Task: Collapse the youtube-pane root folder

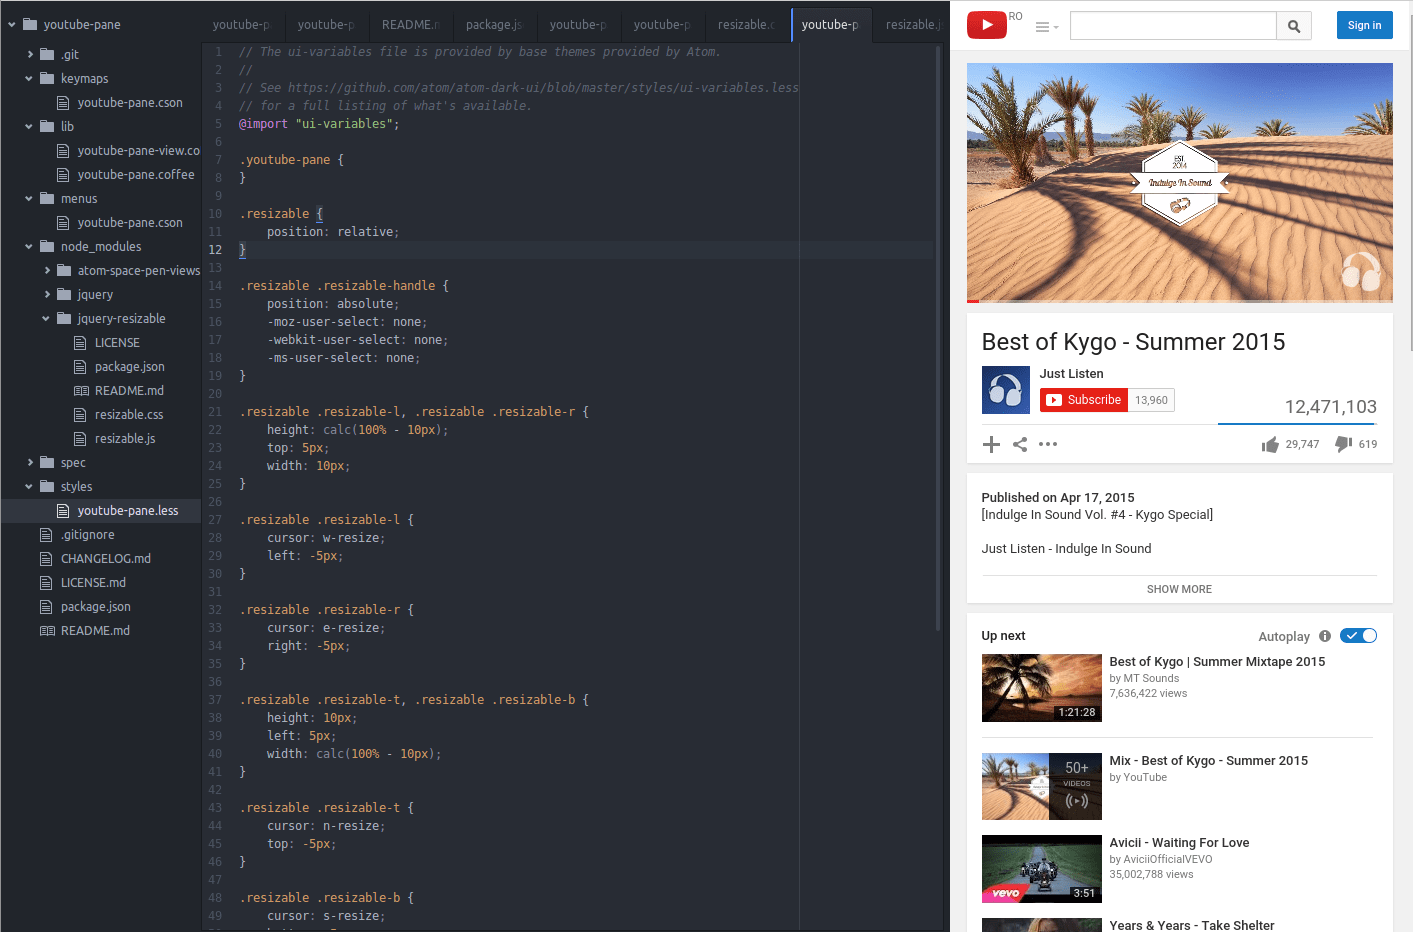Action: pos(12,24)
